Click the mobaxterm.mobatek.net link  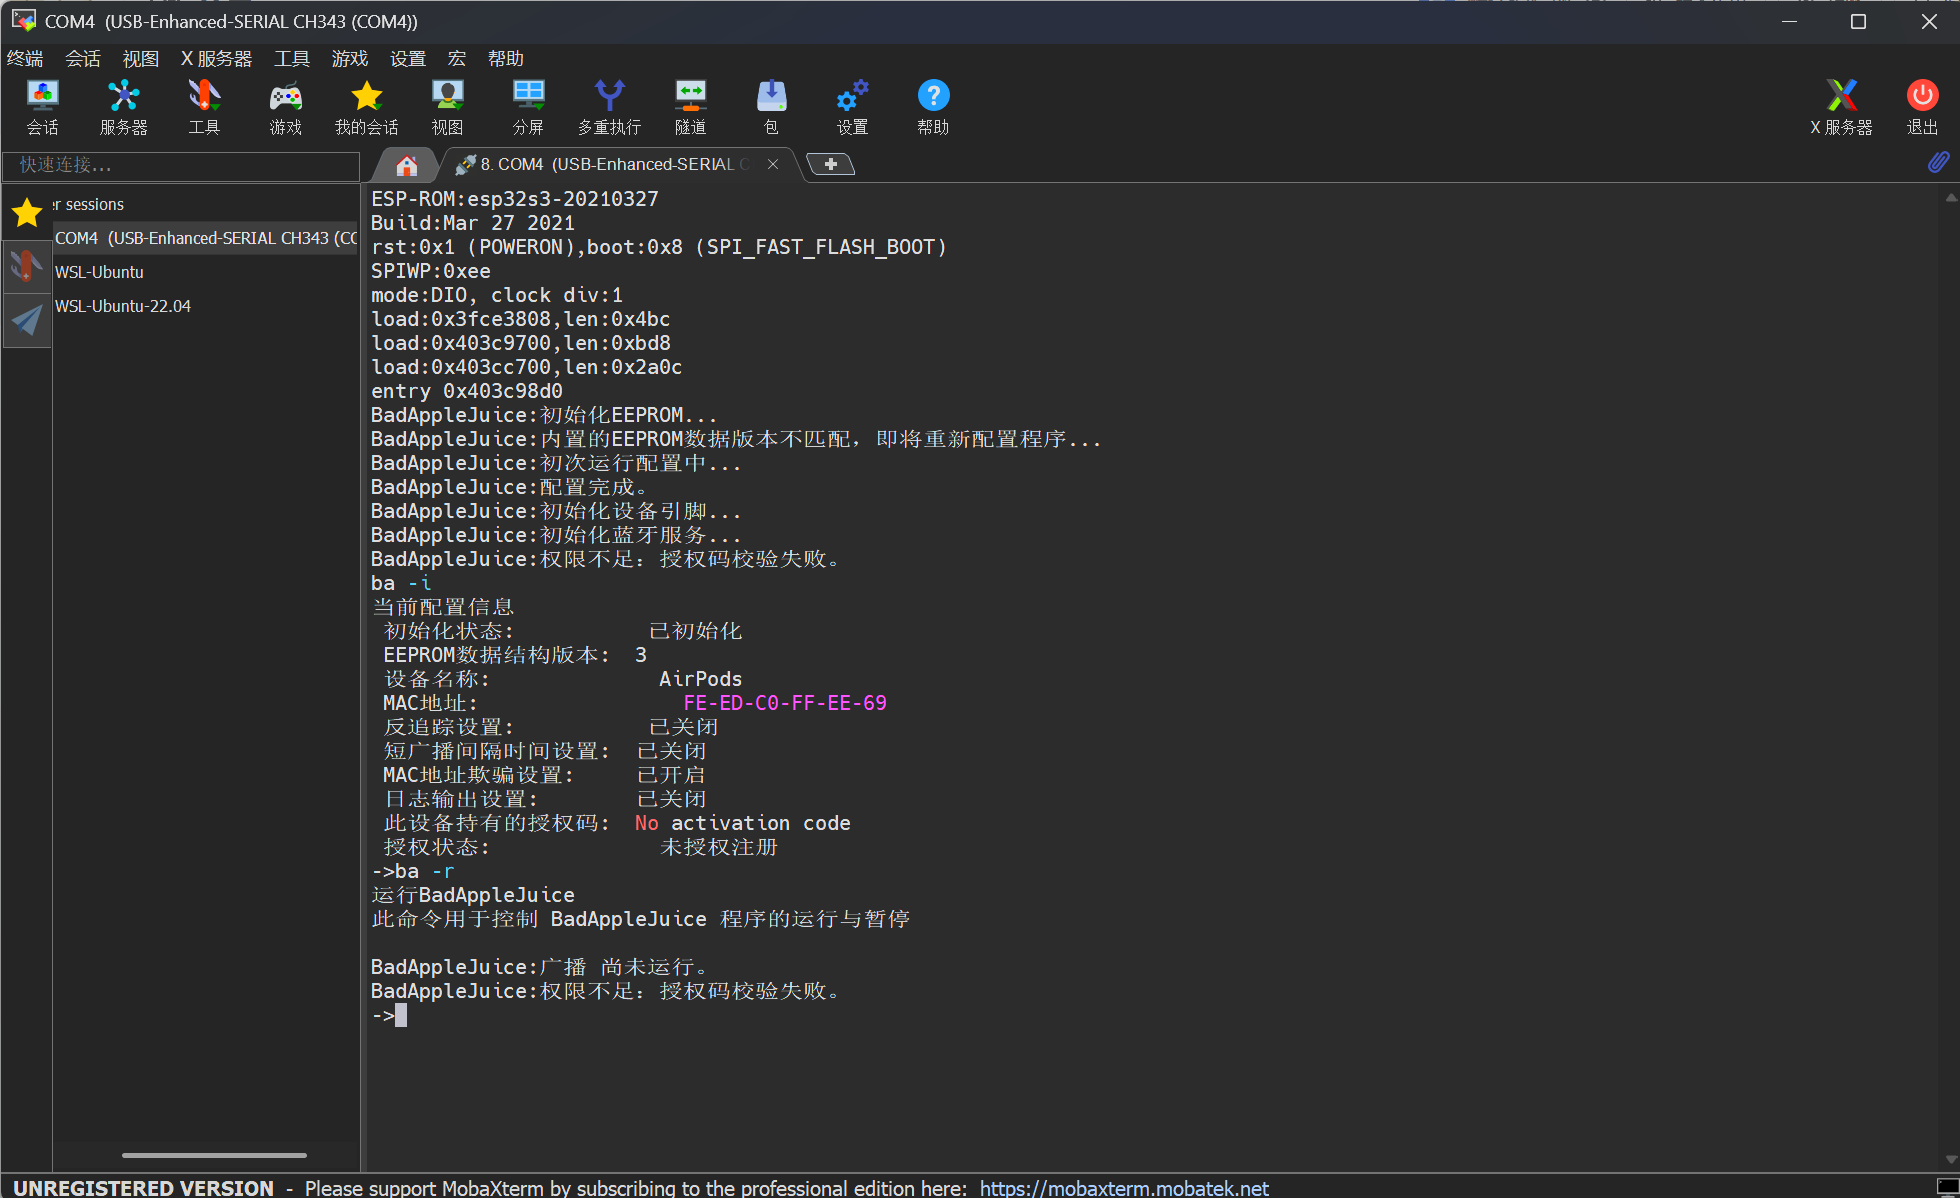click(1124, 1187)
